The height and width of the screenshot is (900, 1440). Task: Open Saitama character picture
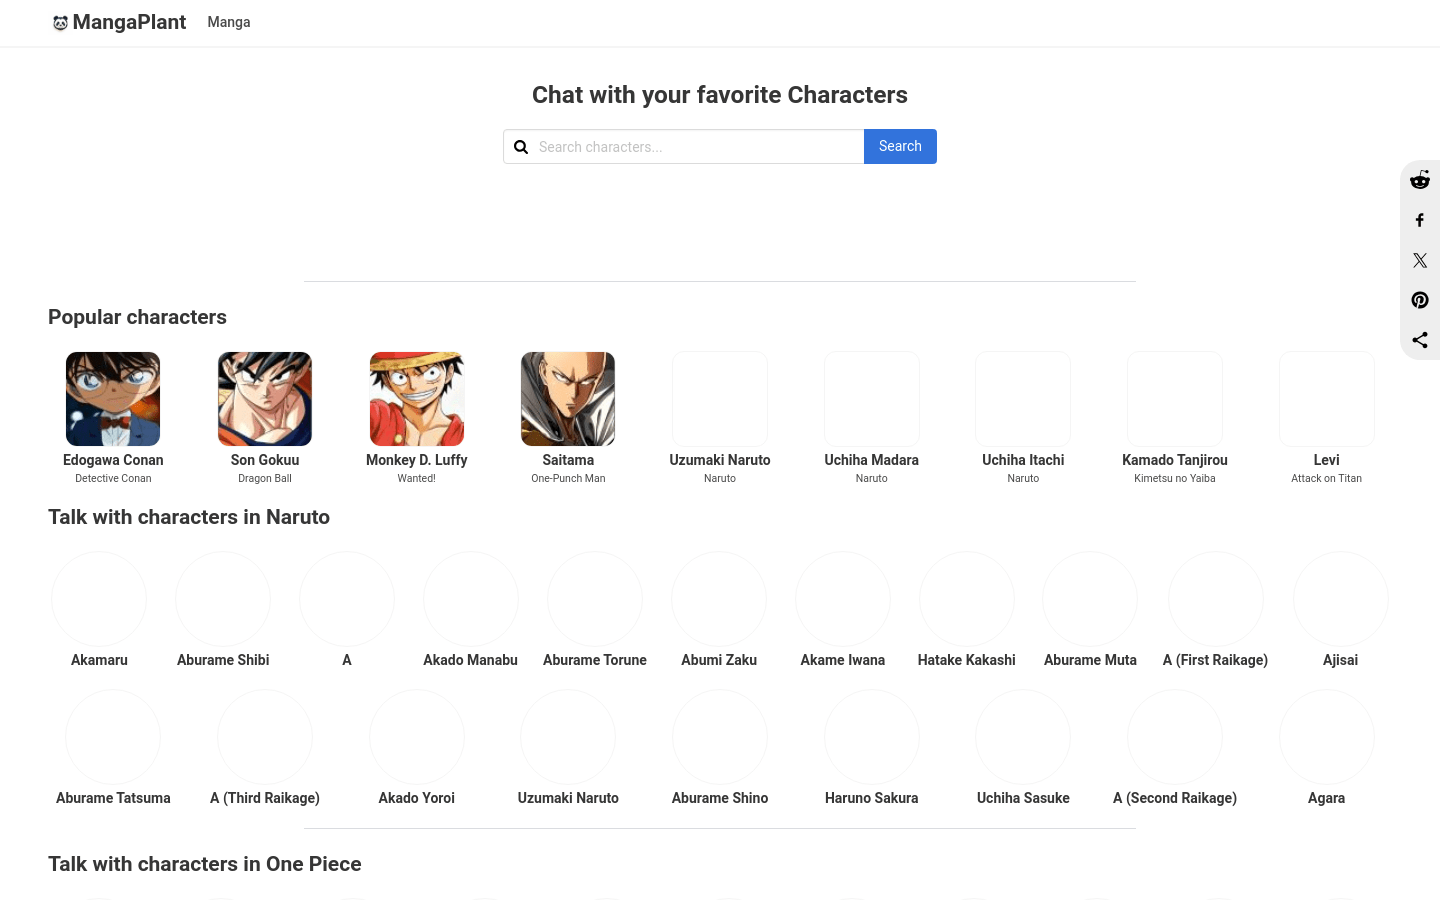568,399
